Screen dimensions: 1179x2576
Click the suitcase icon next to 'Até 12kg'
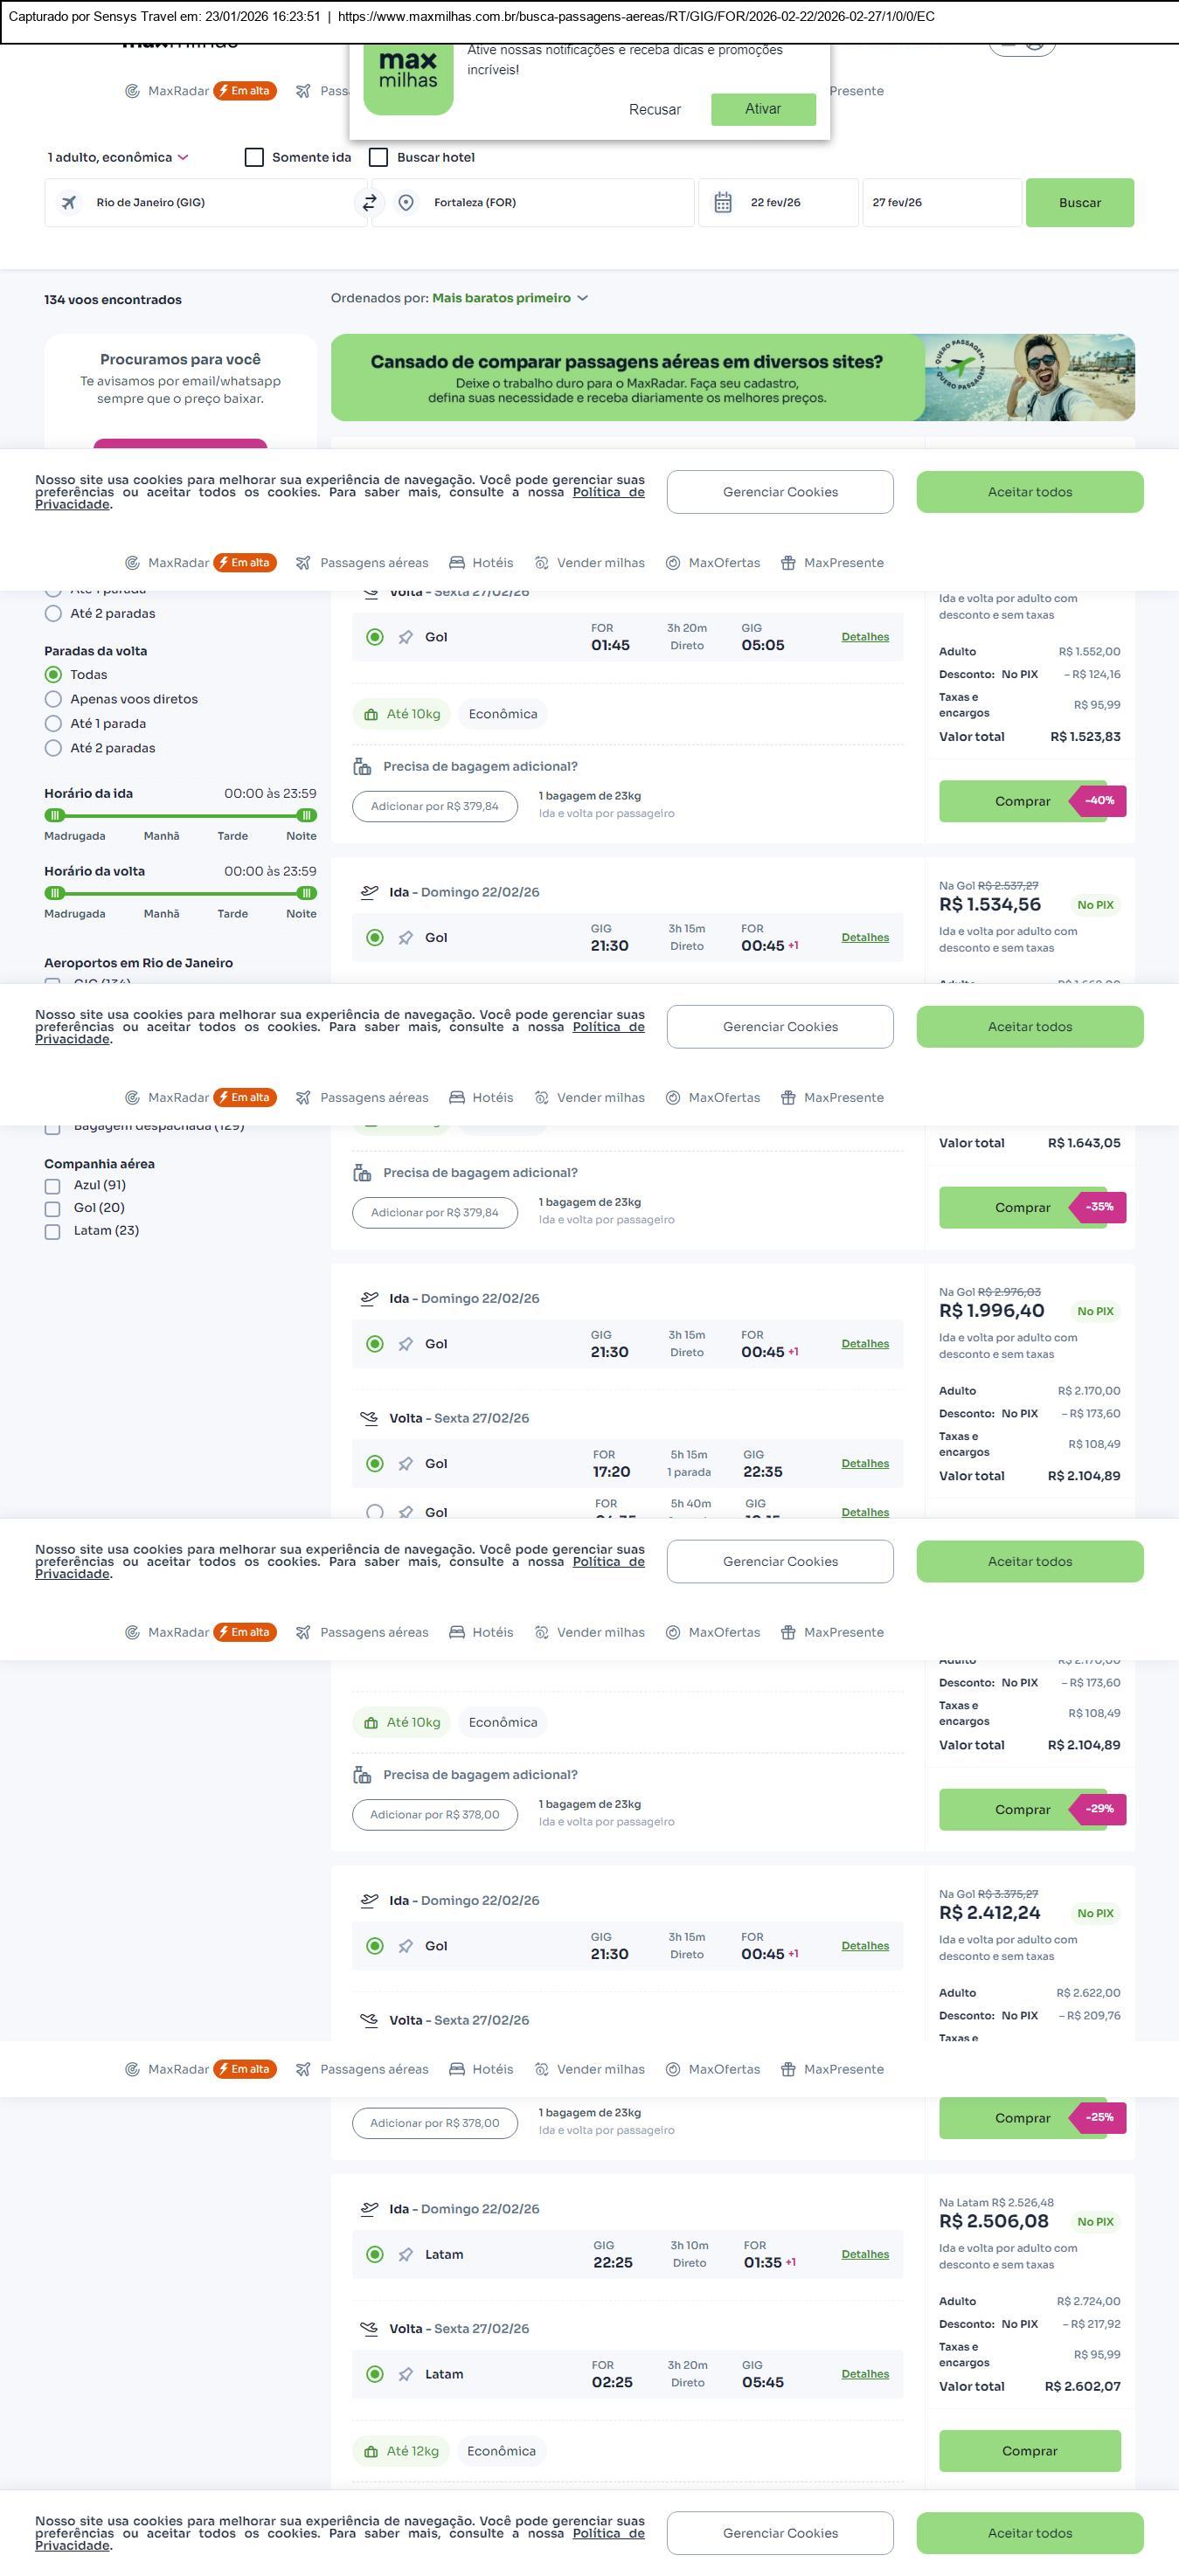coord(371,2452)
